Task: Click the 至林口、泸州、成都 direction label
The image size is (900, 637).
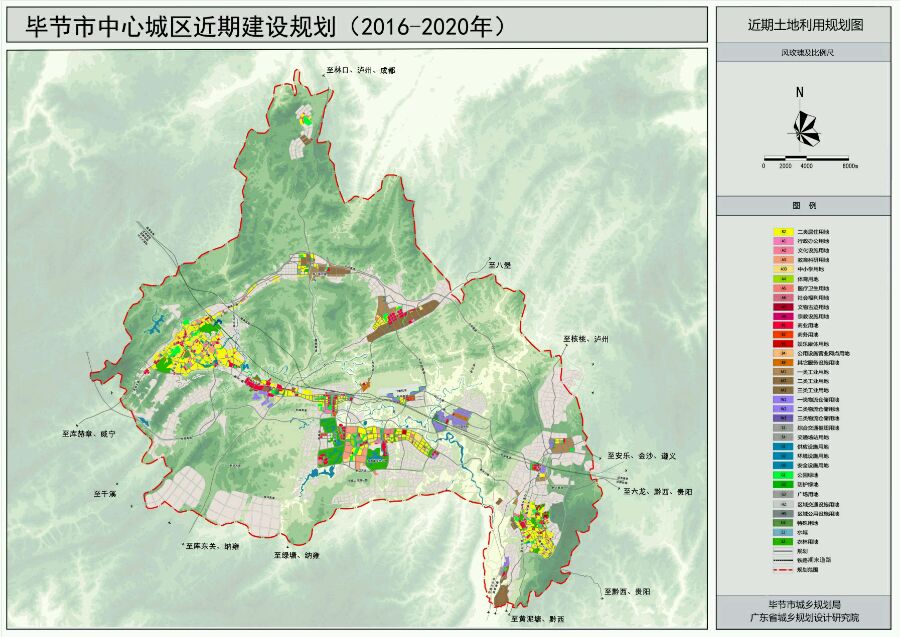Action: pyautogui.click(x=360, y=71)
